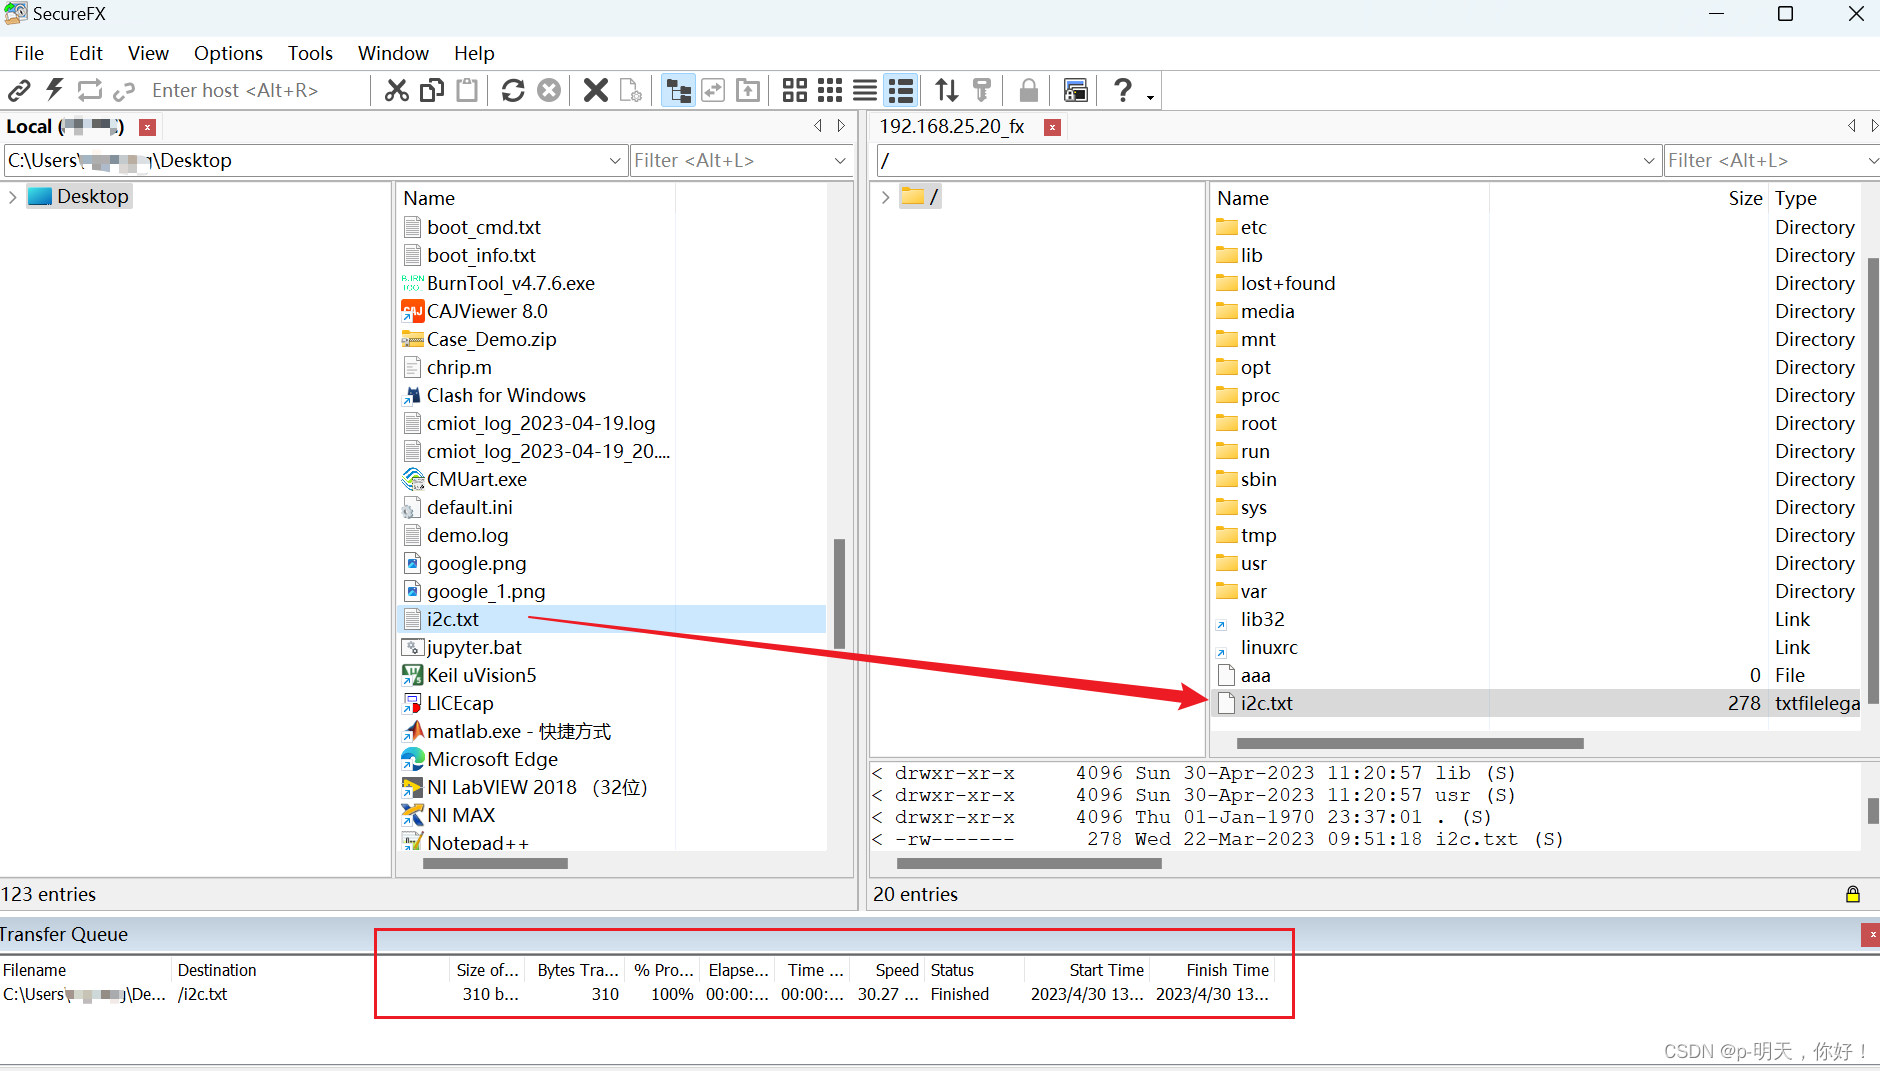Screen dimensions: 1880x1071
Task: Expand the Desktop tree node
Action: [x=11, y=196]
